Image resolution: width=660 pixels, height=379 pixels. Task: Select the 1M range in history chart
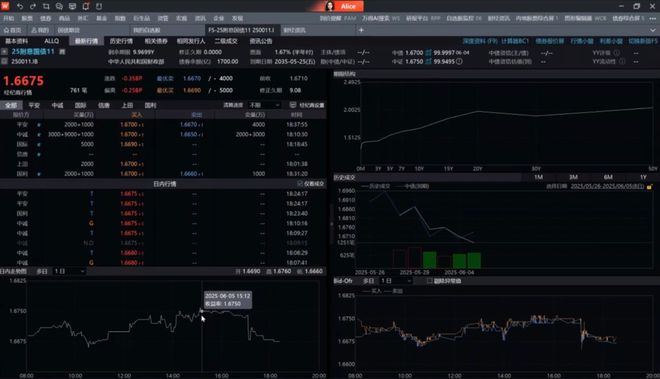tap(538, 177)
